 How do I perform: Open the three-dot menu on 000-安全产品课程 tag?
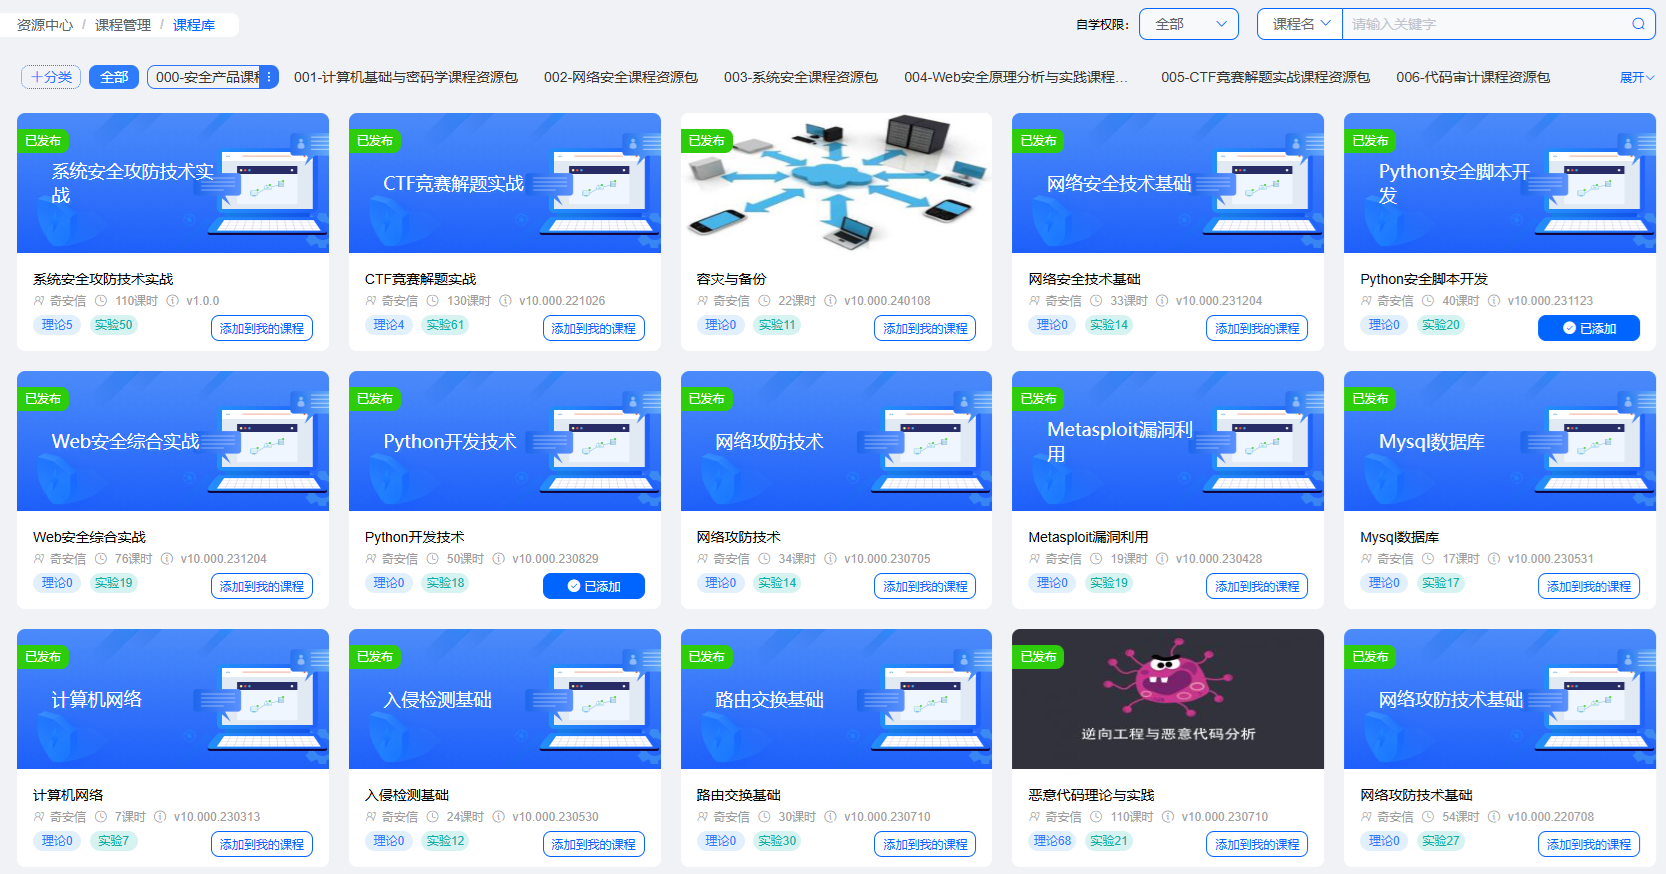tap(269, 77)
